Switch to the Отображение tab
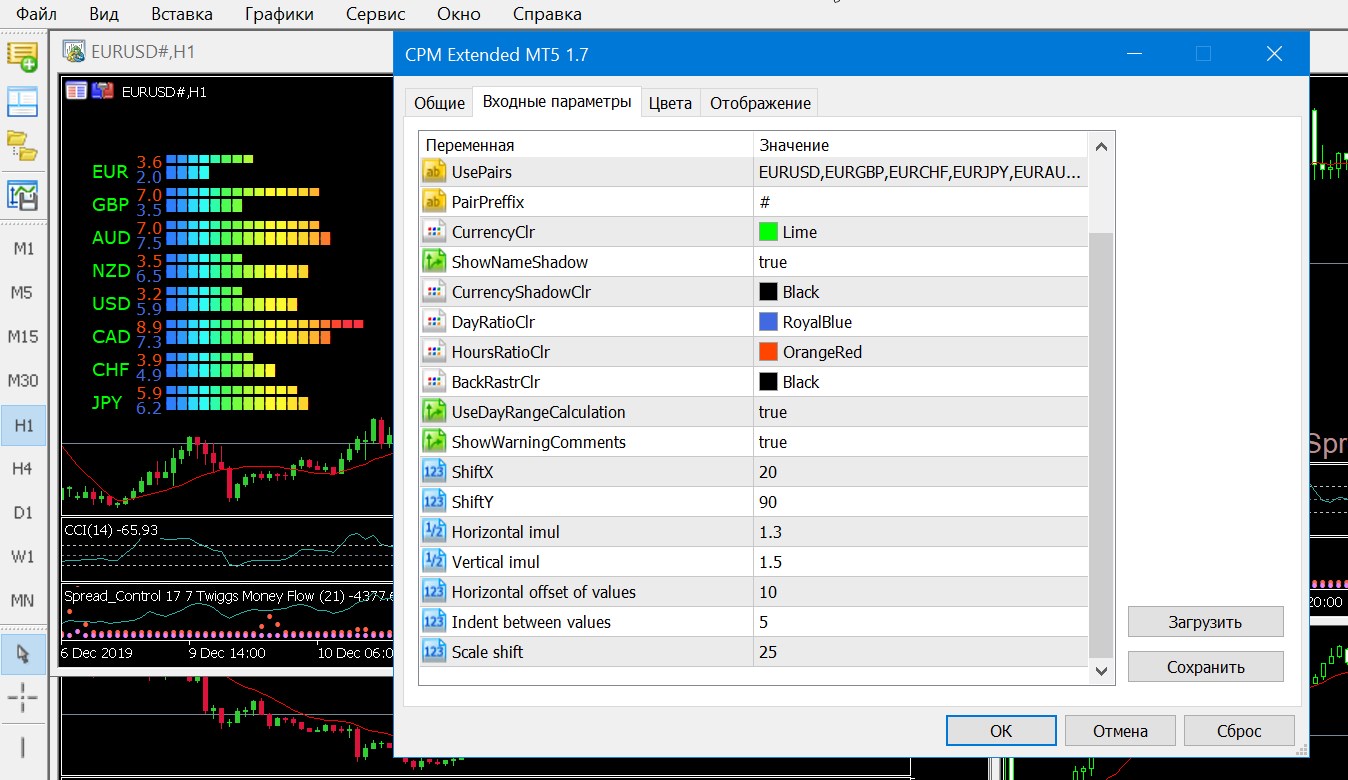The height and width of the screenshot is (780, 1348). [760, 103]
